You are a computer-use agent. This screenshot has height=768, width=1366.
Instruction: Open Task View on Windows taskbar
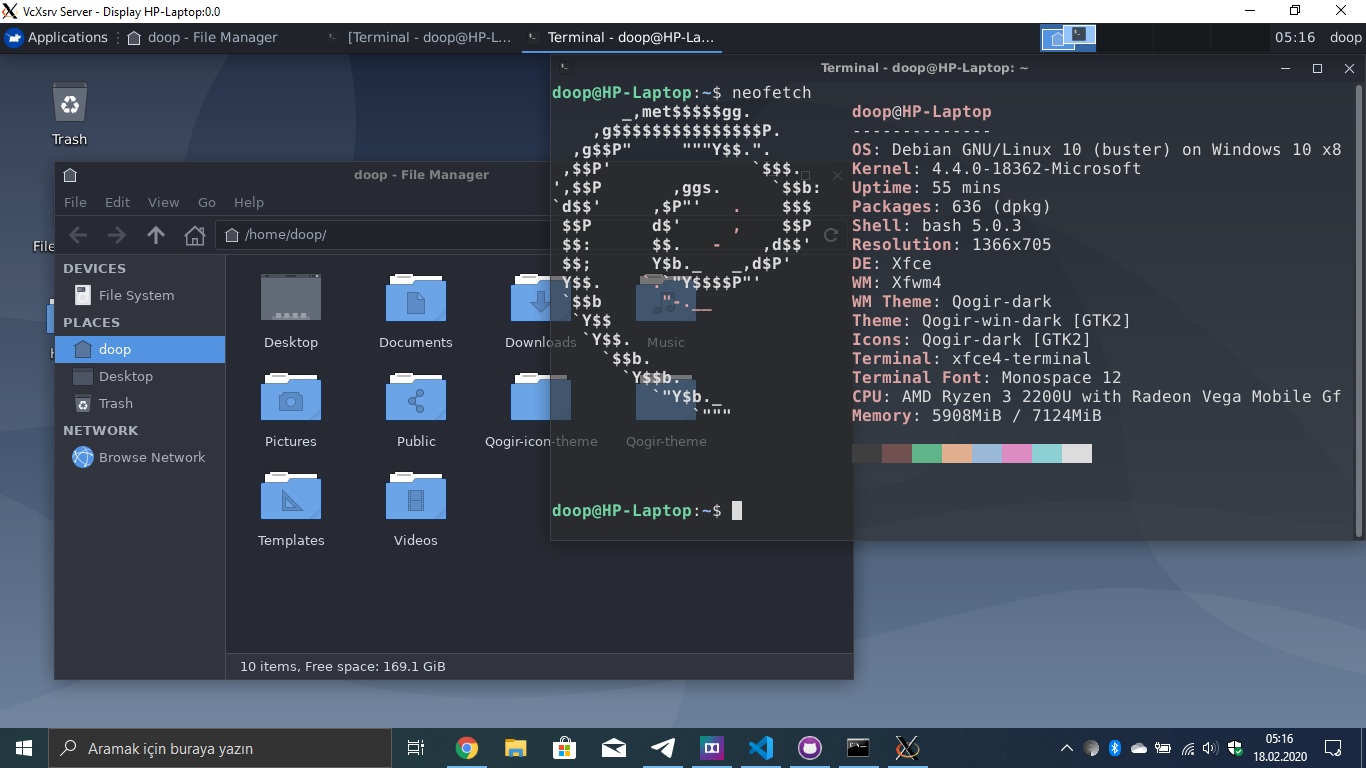click(x=416, y=748)
